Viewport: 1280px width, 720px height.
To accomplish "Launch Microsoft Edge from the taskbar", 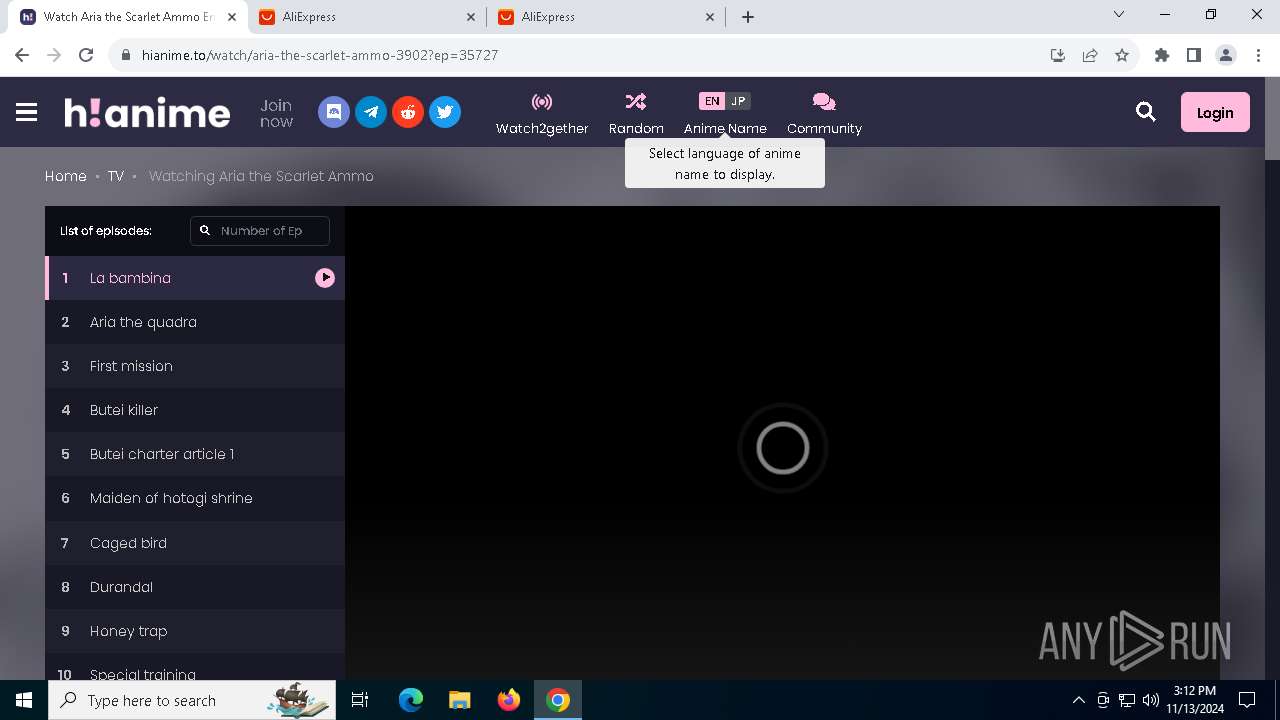I will tap(411, 700).
